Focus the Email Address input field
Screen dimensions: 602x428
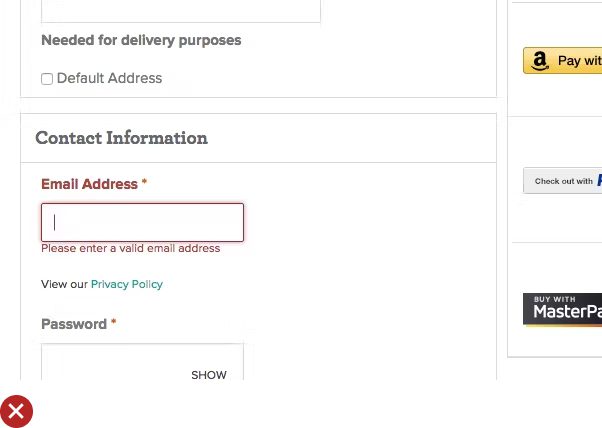click(x=142, y=222)
